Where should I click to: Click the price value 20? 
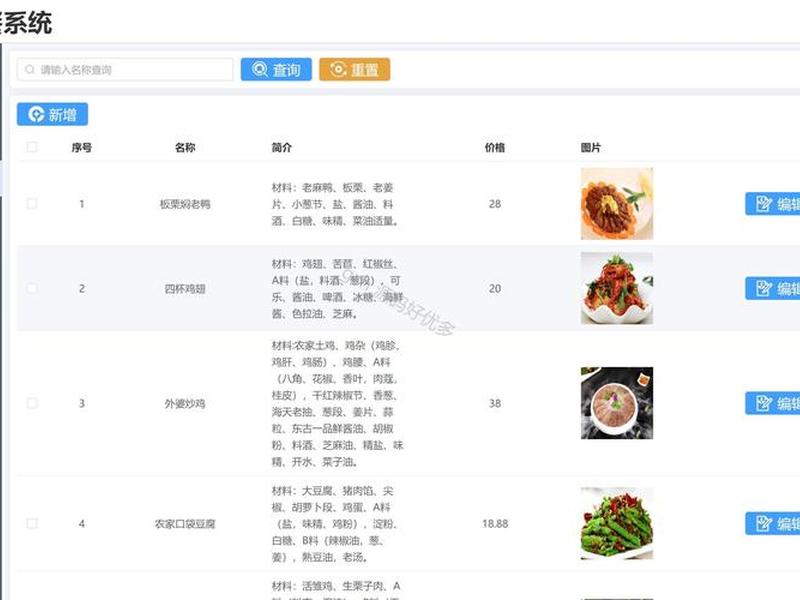[x=494, y=288]
